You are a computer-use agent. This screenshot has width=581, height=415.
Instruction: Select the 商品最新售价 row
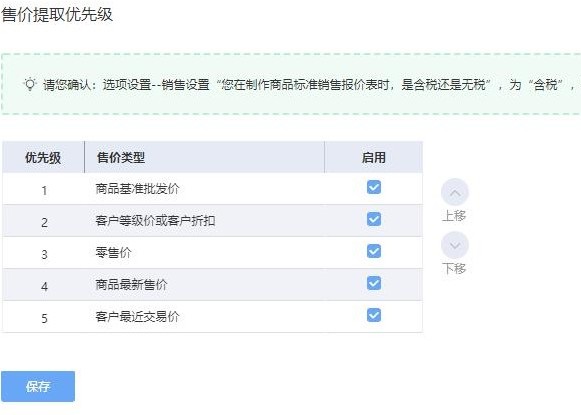coord(212,285)
